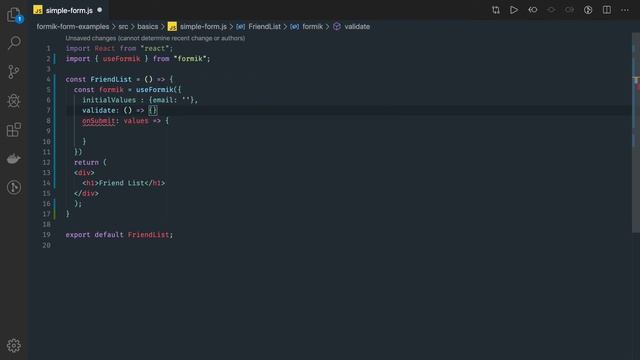Click export default FriendList line

coord(119,235)
